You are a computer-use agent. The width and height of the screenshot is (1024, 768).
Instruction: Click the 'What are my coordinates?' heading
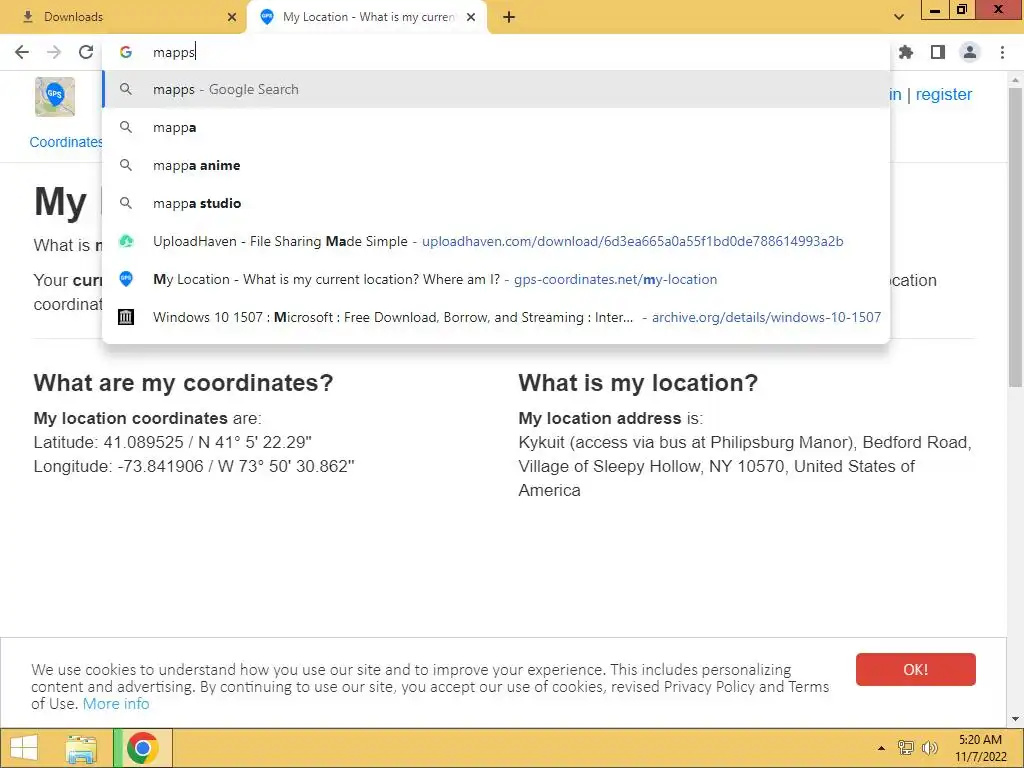184,383
